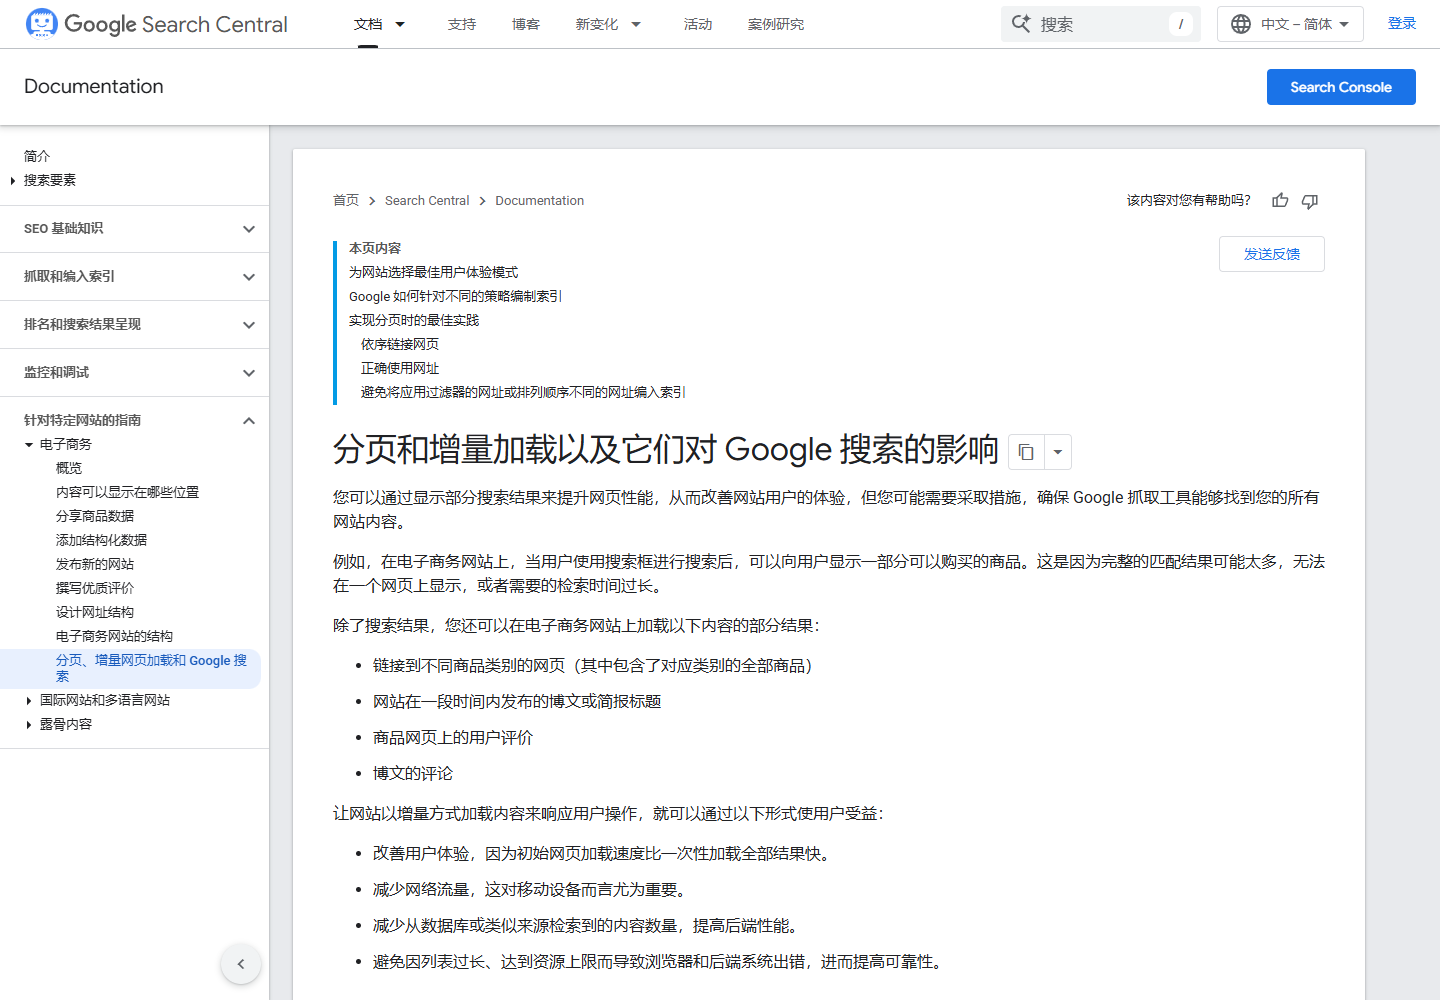Viewport: 1440px width, 1000px height.
Task: Open the dropdown arrow beside the copy icon
Action: [1058, 452]
